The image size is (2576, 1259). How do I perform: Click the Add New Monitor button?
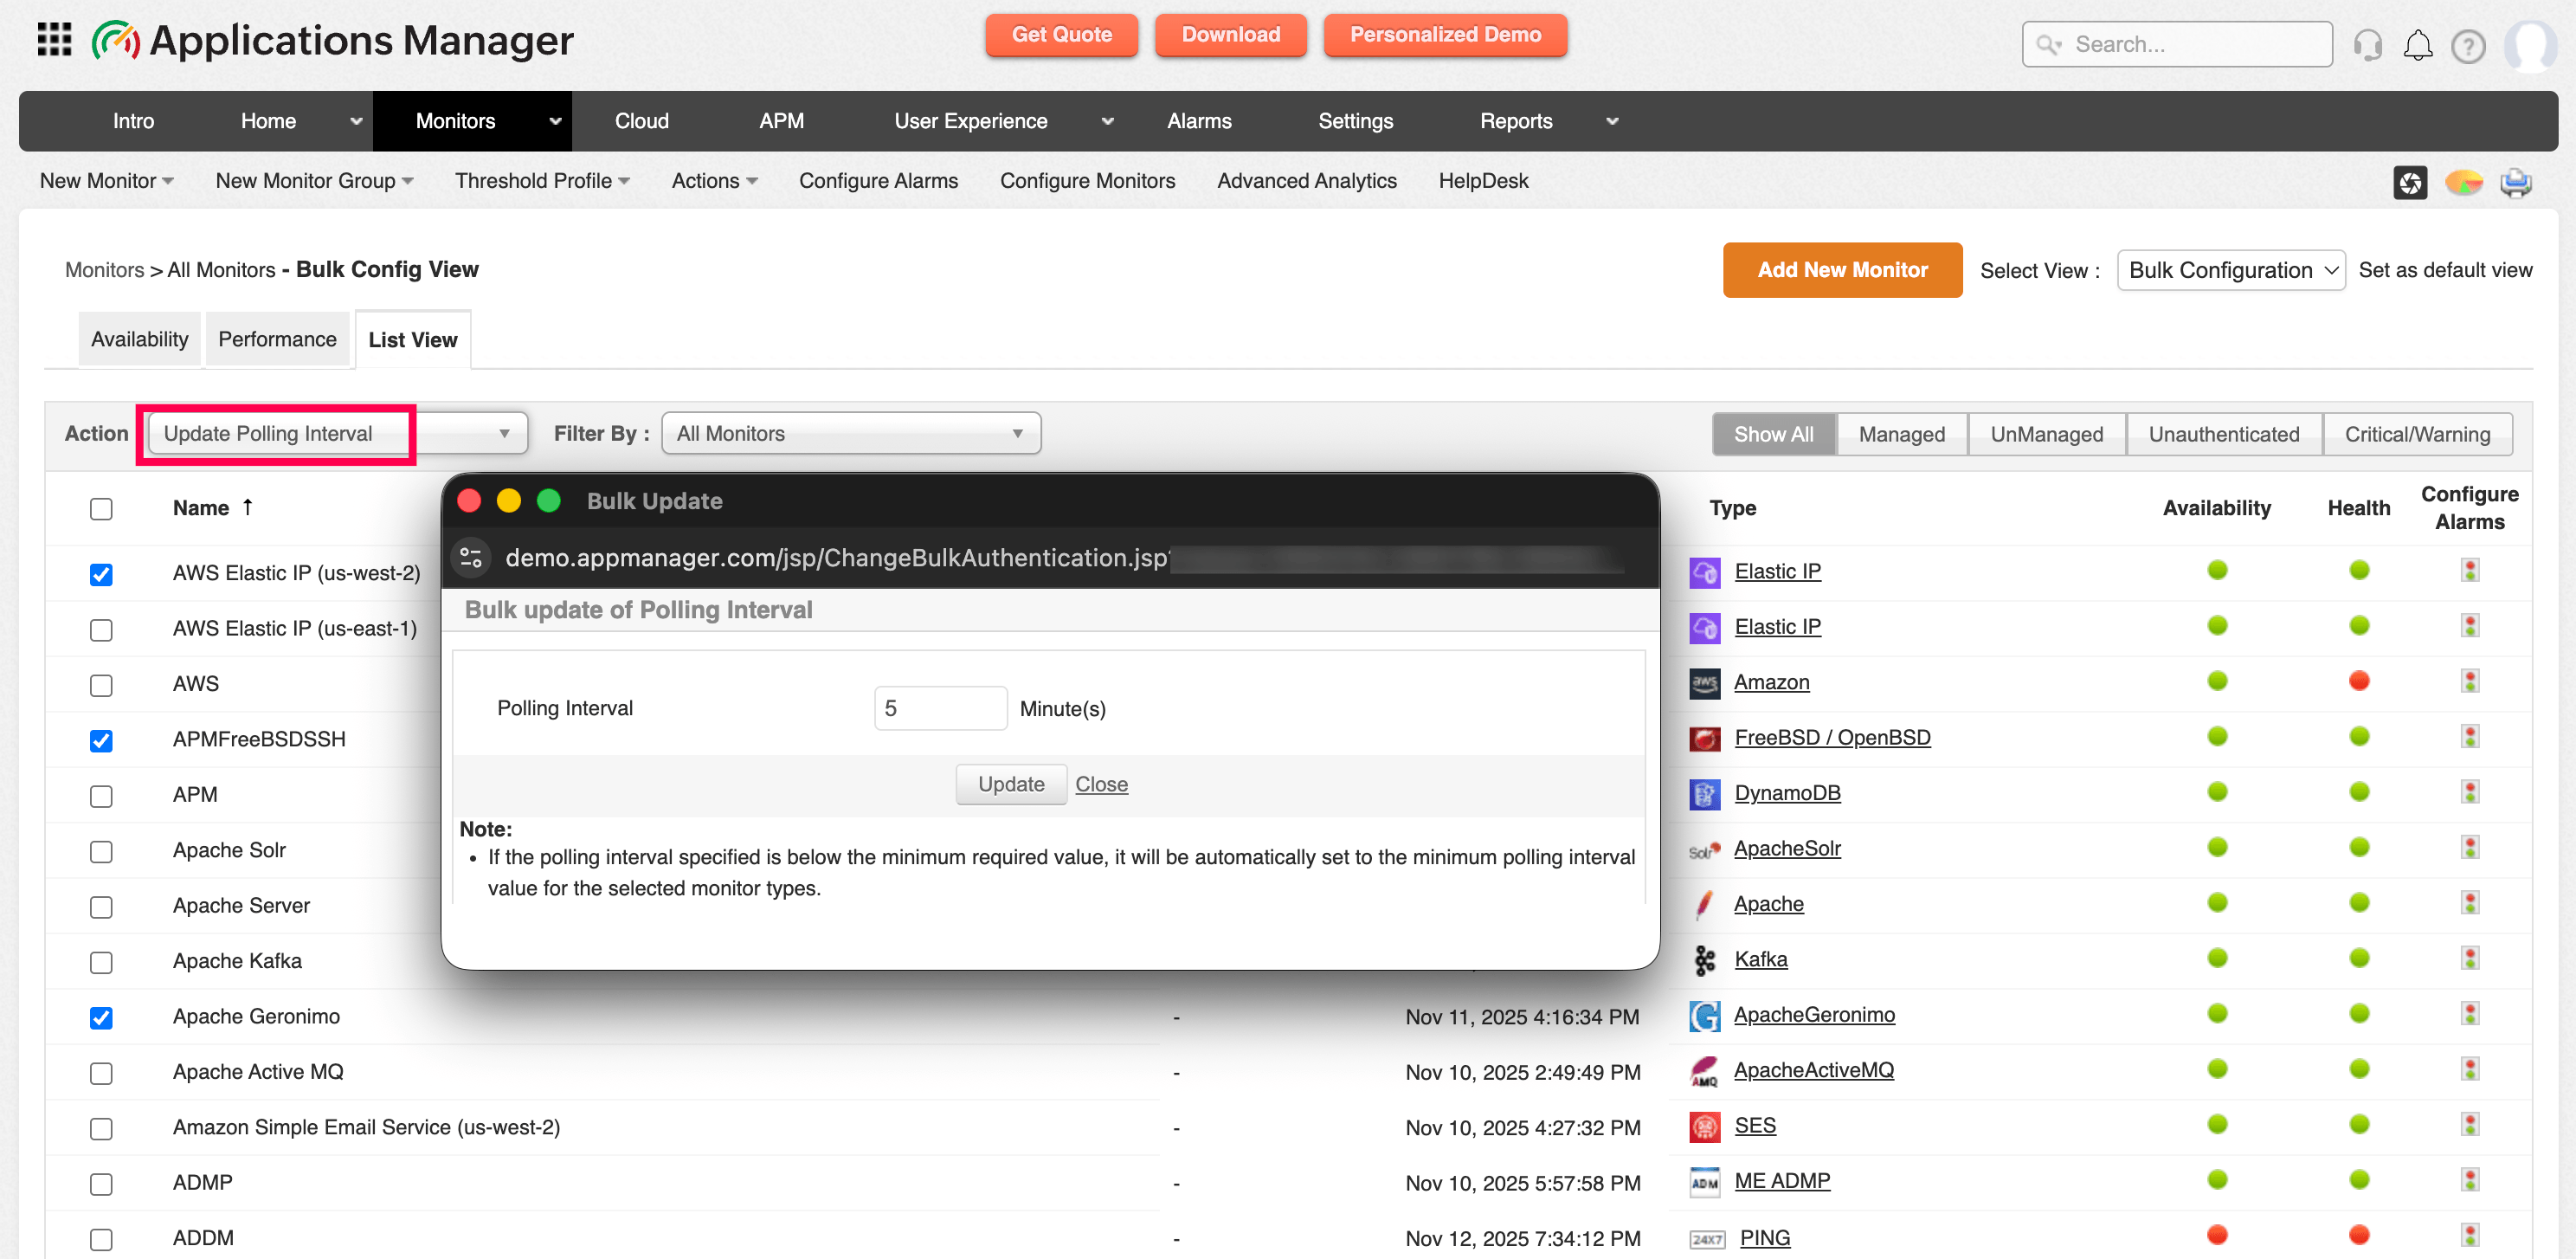click(1842, 270)
